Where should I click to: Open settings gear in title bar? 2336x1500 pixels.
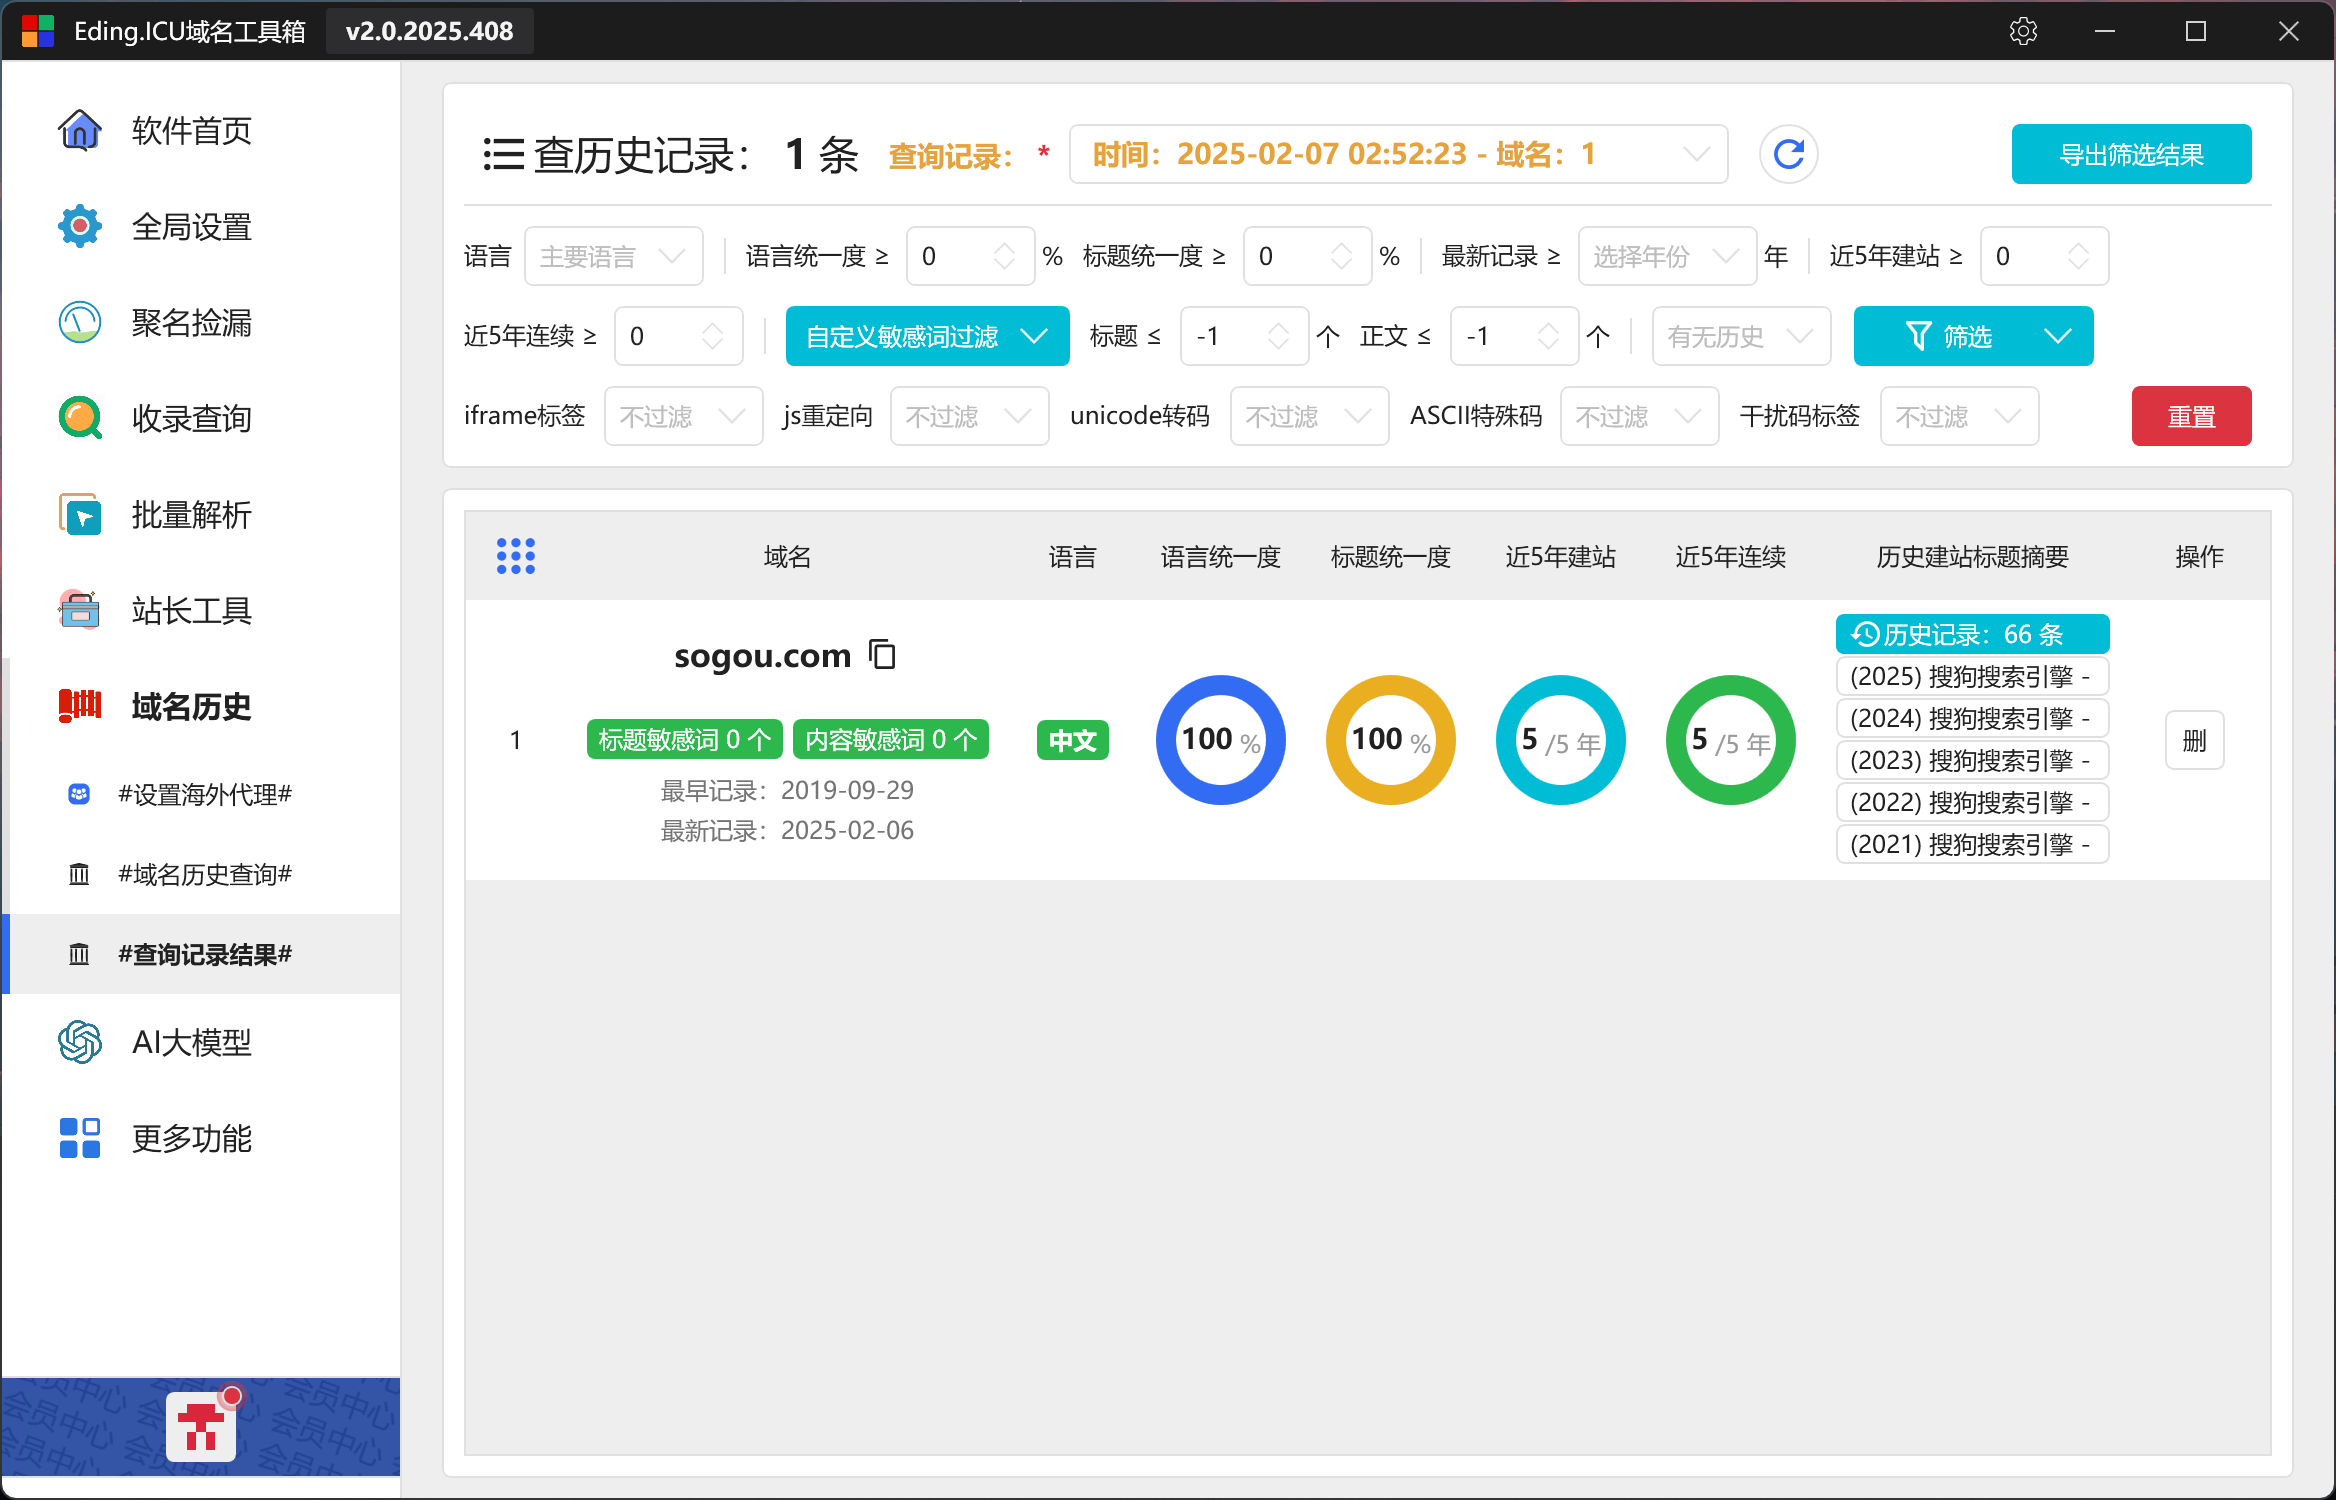(x=2023, y=31)
